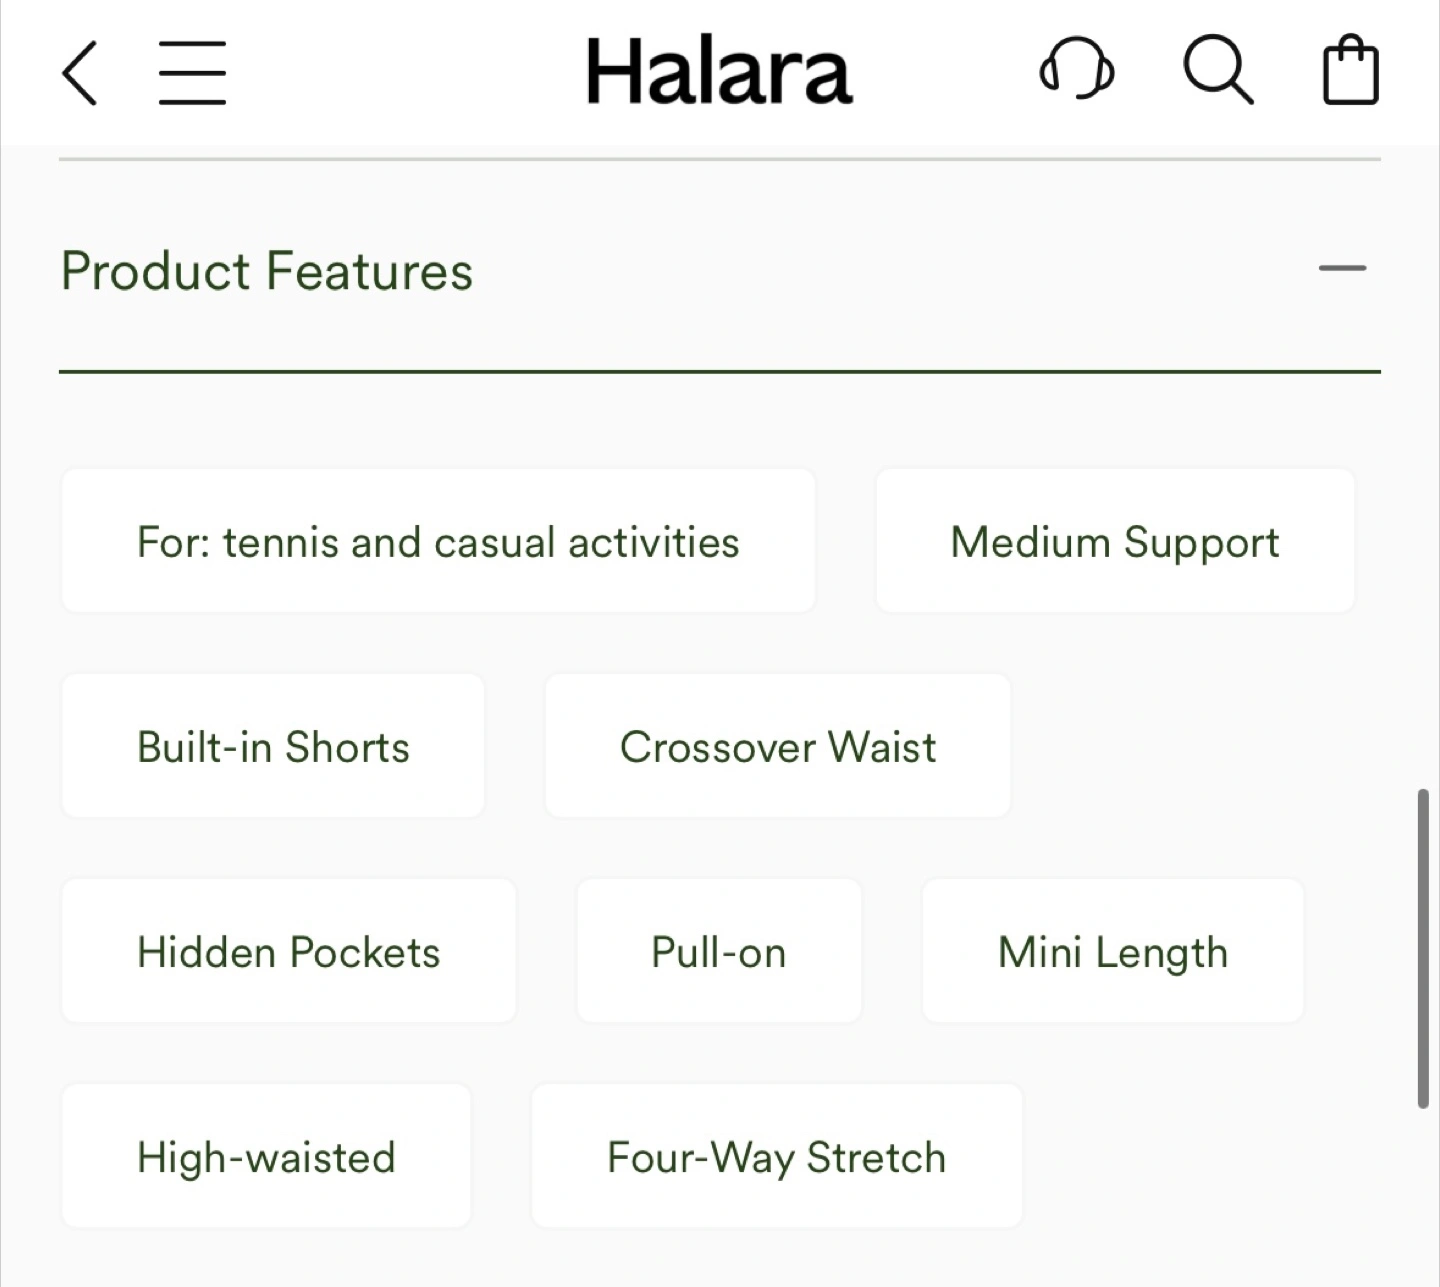Click the Four-Way Stretch chip
The height and width of the screenshot is (1287, 1440).
coord(777,1156)
